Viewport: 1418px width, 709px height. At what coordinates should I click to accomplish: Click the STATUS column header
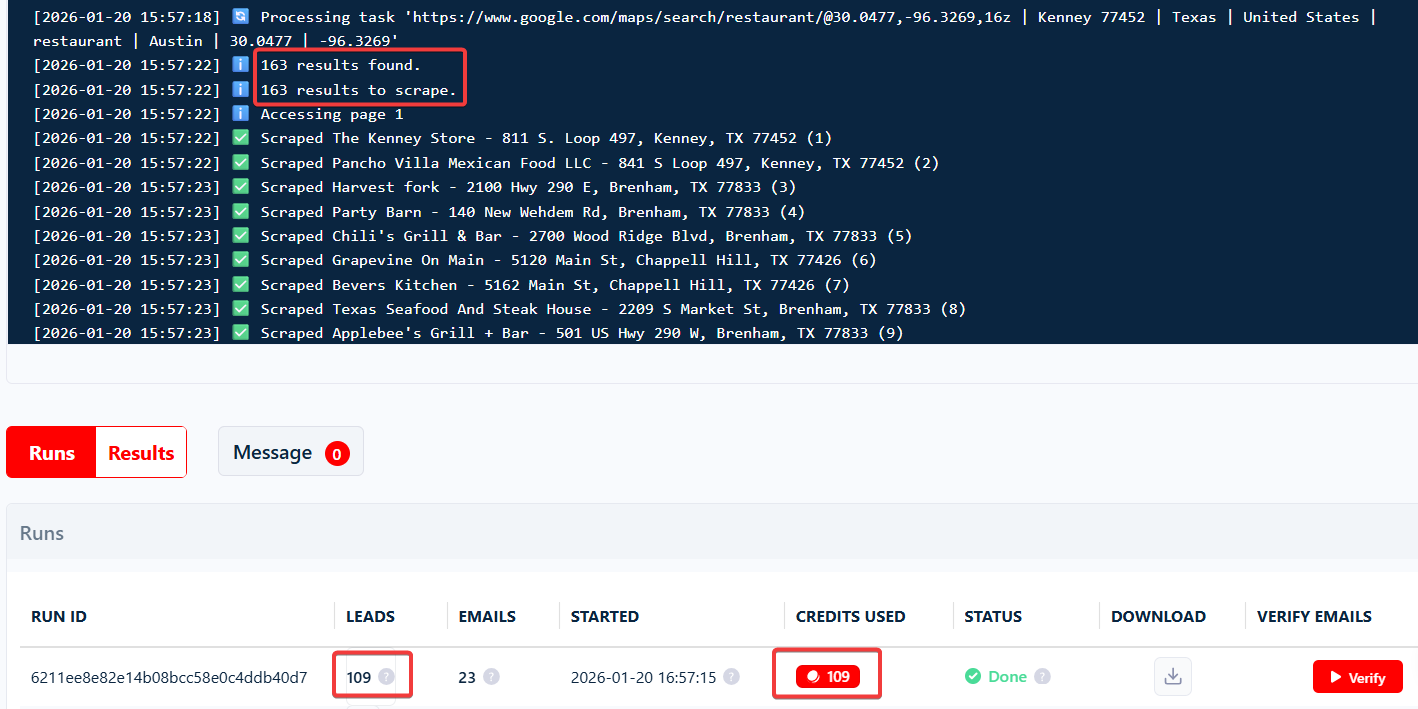pyautogui.click(x=993, y=617)
